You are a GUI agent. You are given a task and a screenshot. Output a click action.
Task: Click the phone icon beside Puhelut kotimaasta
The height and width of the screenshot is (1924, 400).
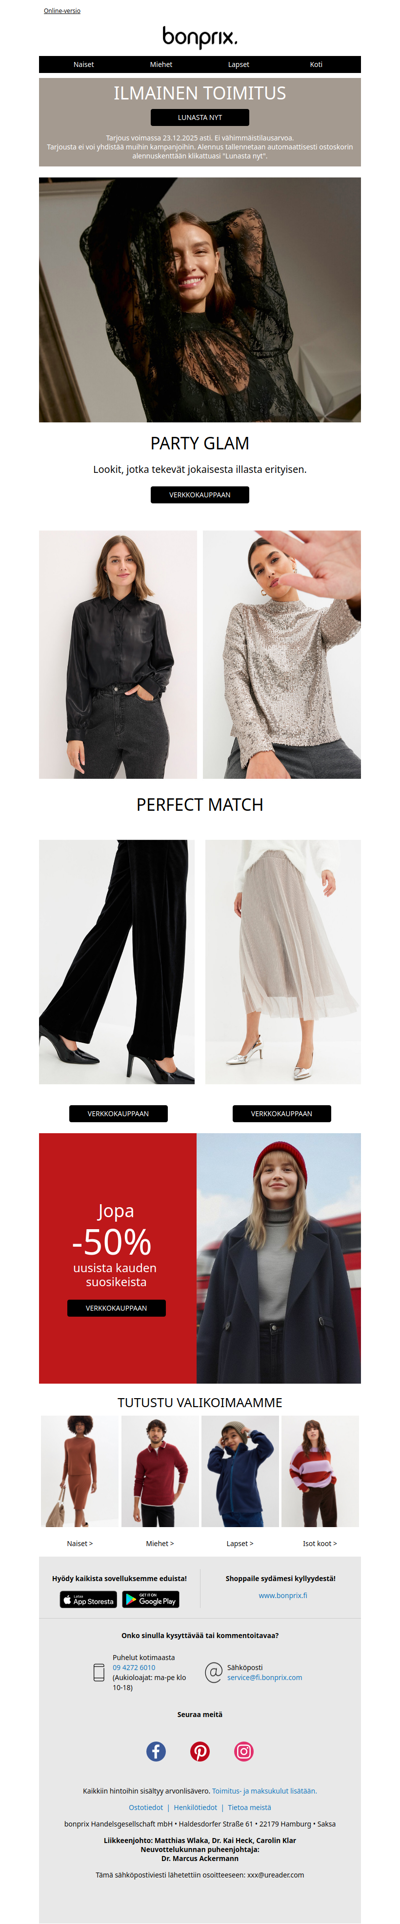[x=99, y=1672]
